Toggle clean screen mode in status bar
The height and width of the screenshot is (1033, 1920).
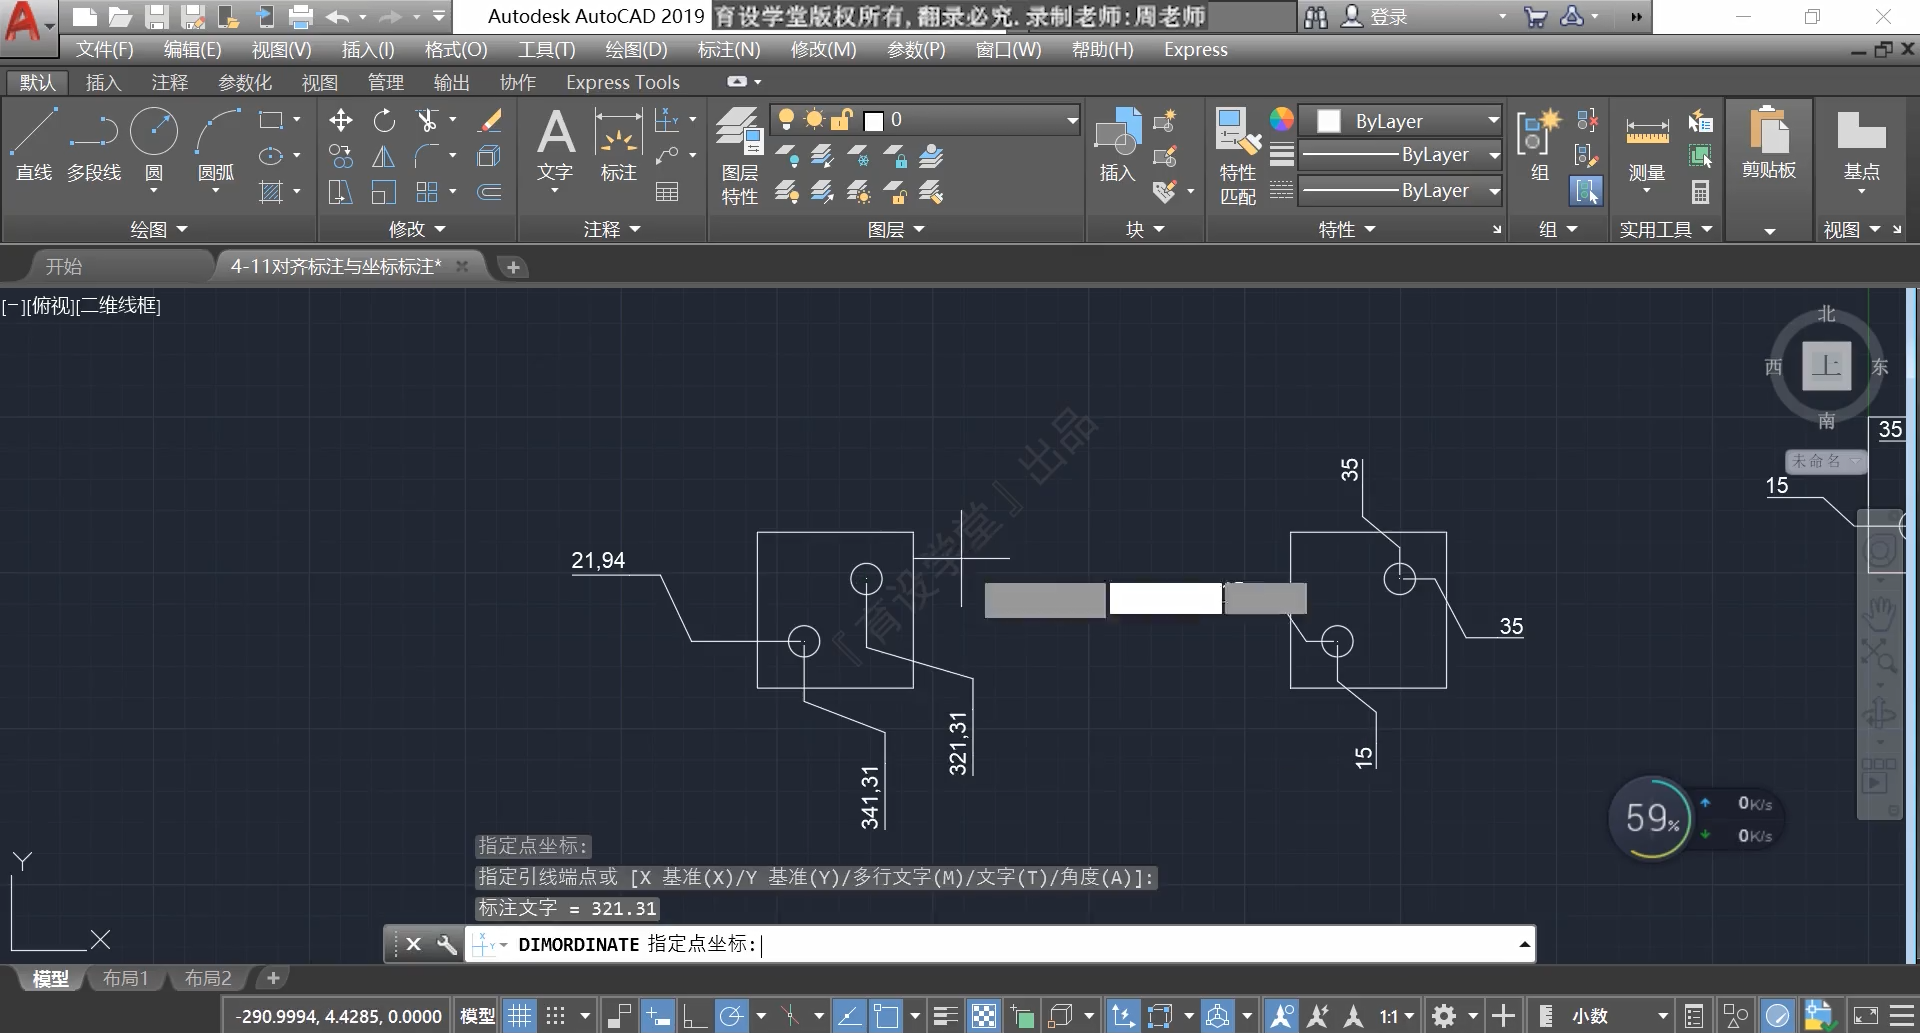coord(1866,1016)
